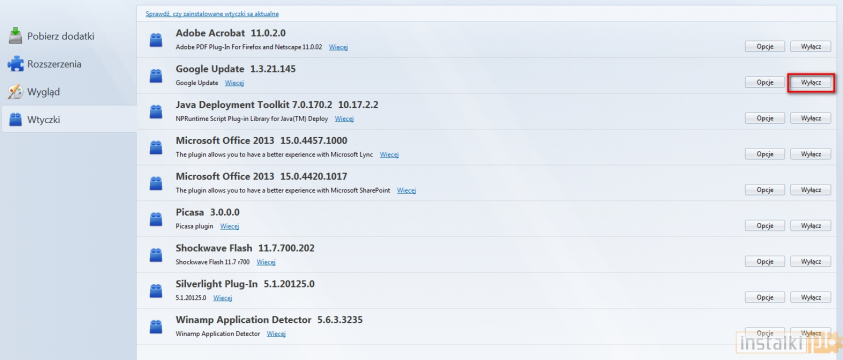Check whether installed plugins are up to date link
This screenshot has height=360, width=843.
click(x=212, y=13)
